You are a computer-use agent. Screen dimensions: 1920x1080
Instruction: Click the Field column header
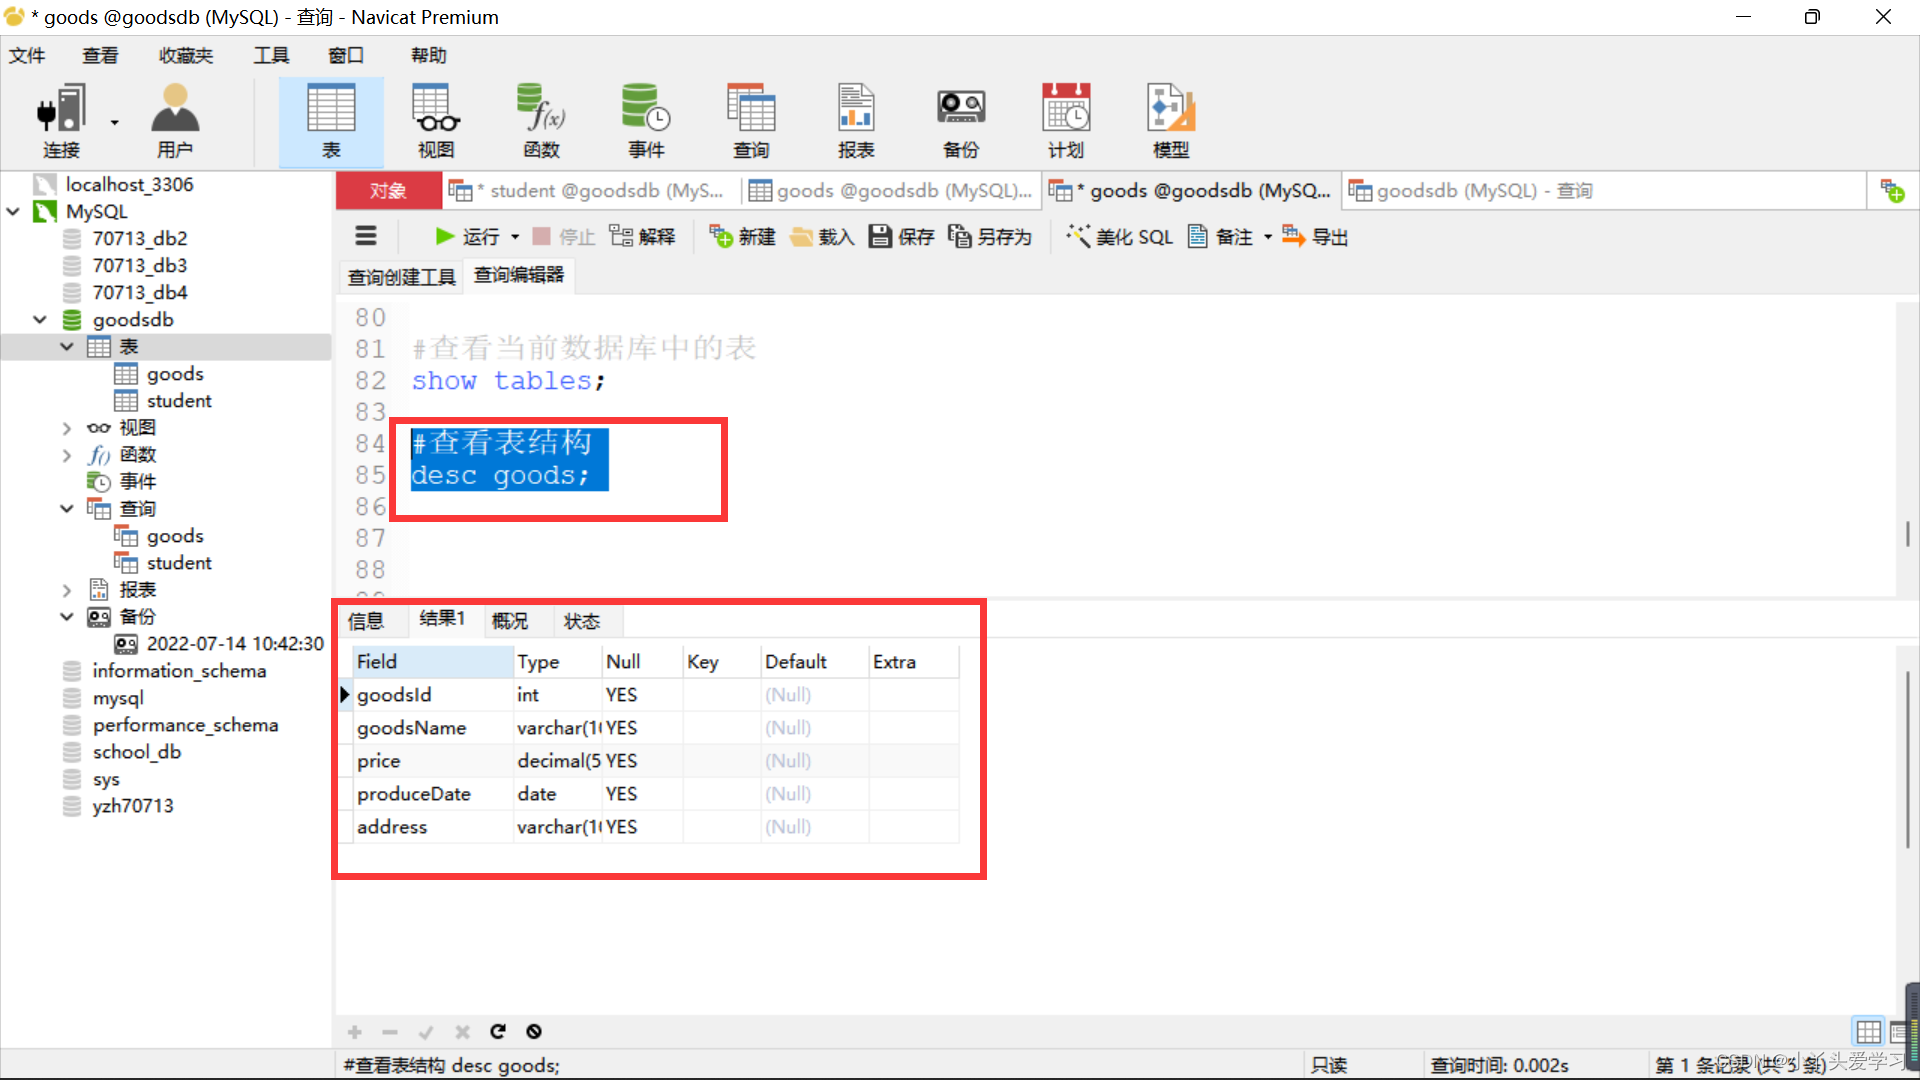pyautogui.click(x=433, y=662)
